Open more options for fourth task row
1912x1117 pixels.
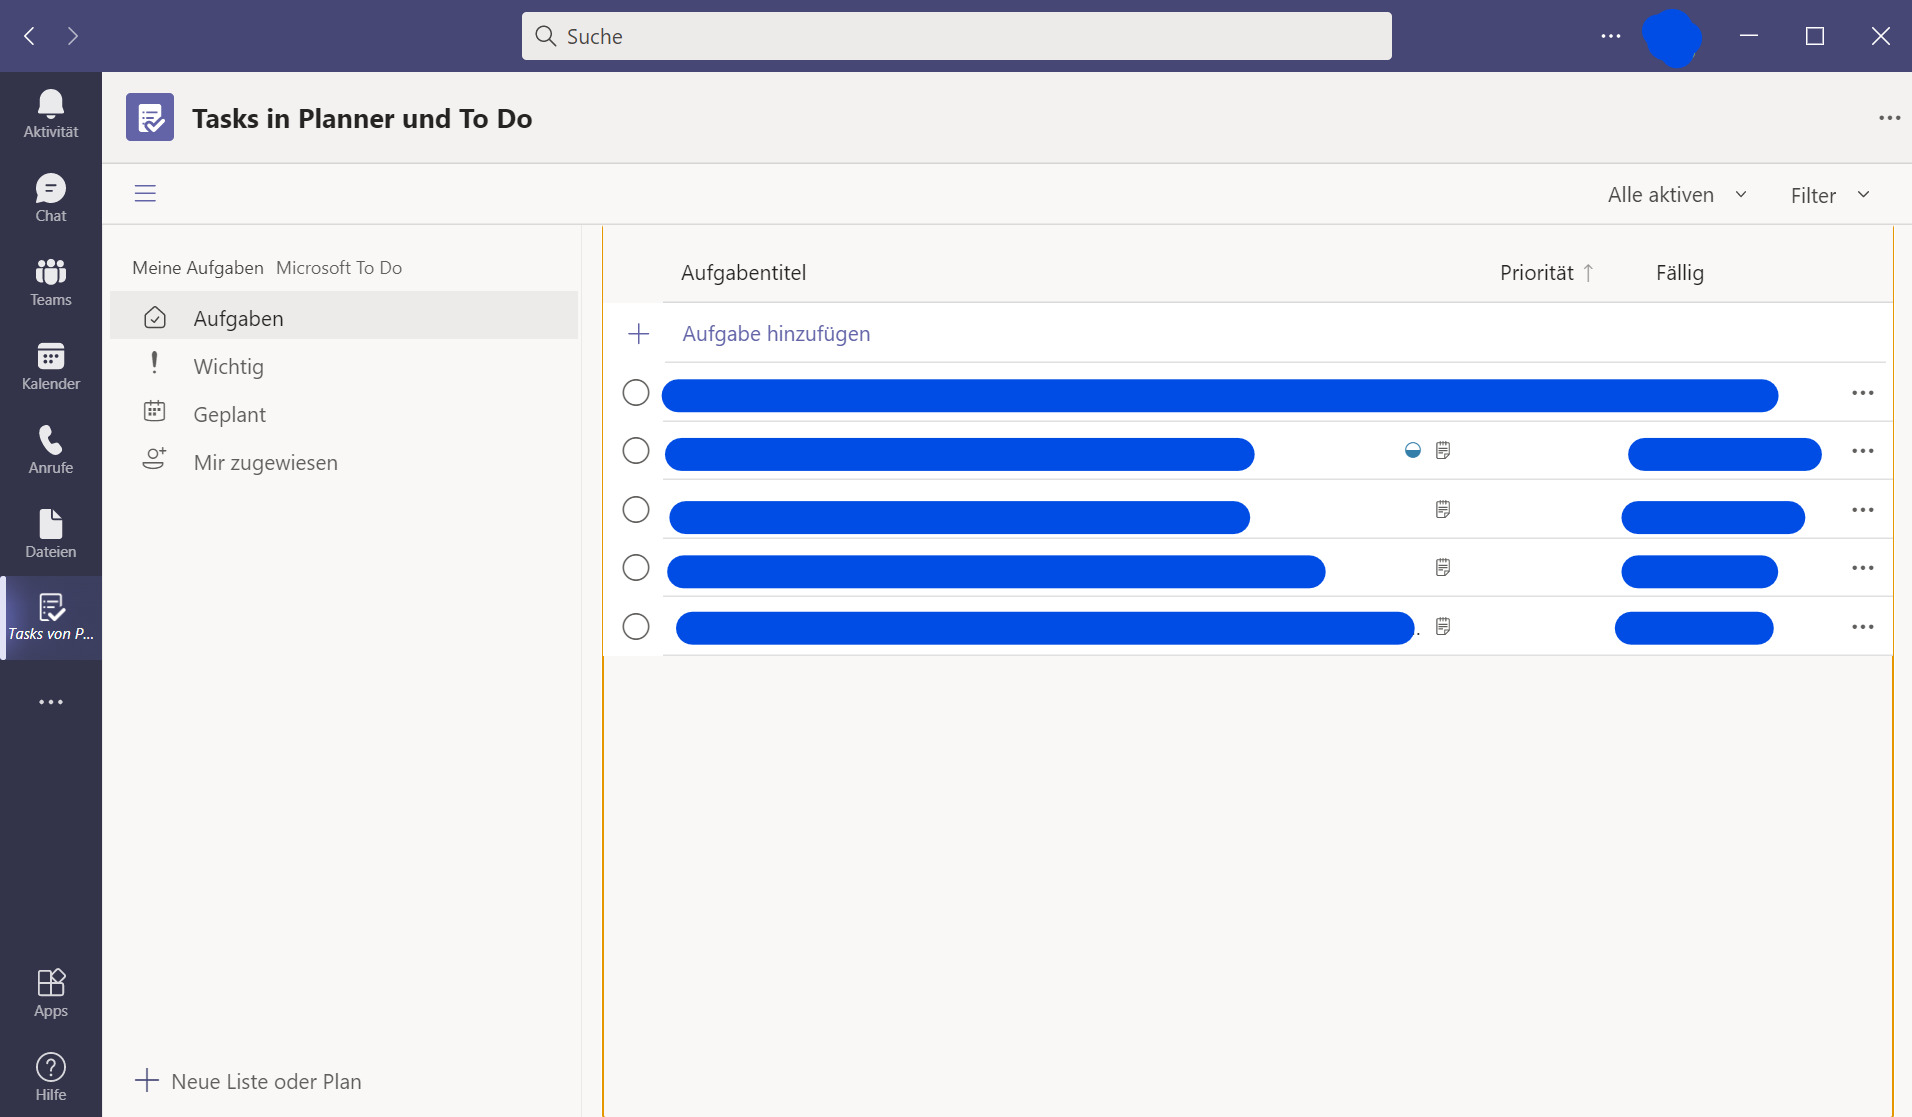tap(1862, 568)
